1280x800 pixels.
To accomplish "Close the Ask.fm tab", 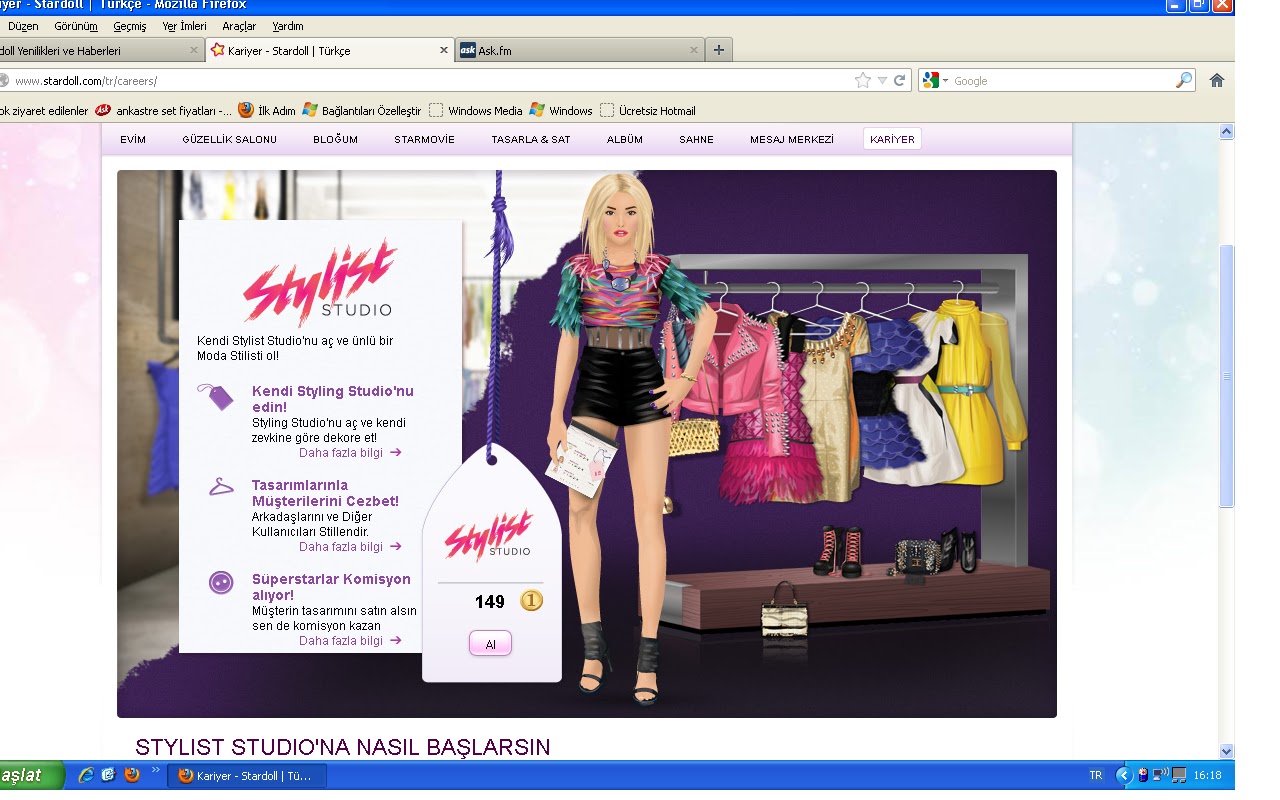I will pos(694,50).
